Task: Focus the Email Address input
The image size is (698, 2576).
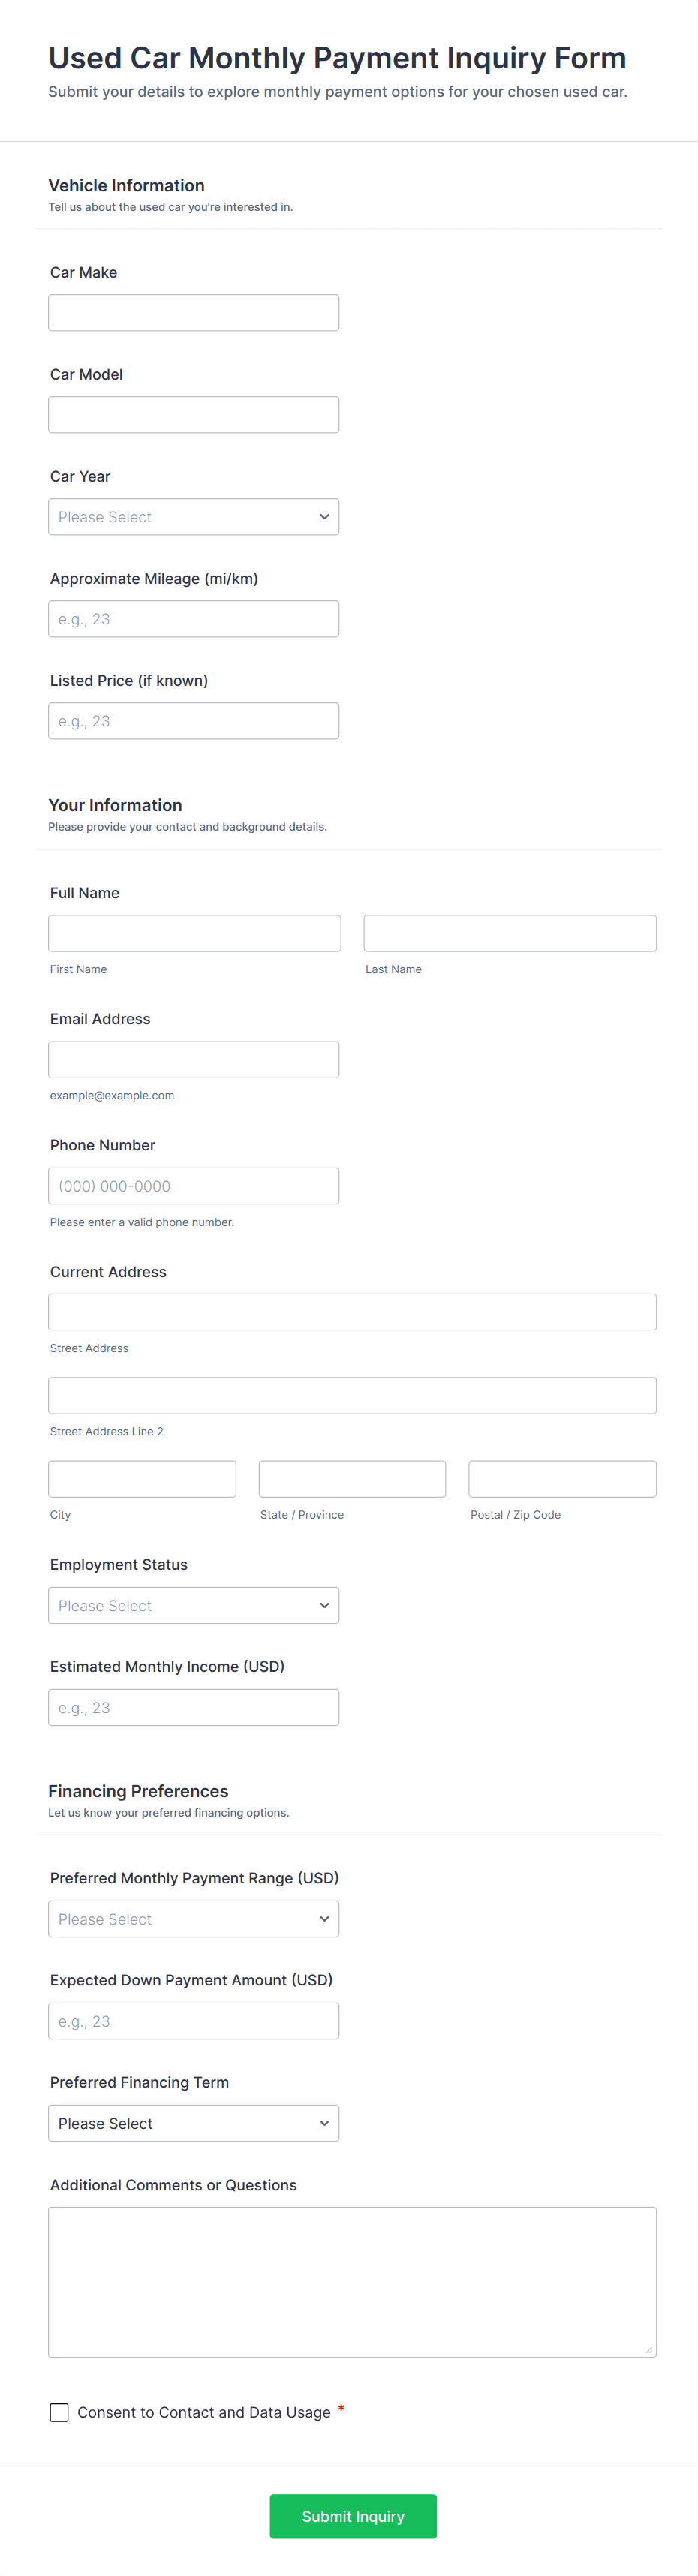Action: click(x=193, y=1060)
